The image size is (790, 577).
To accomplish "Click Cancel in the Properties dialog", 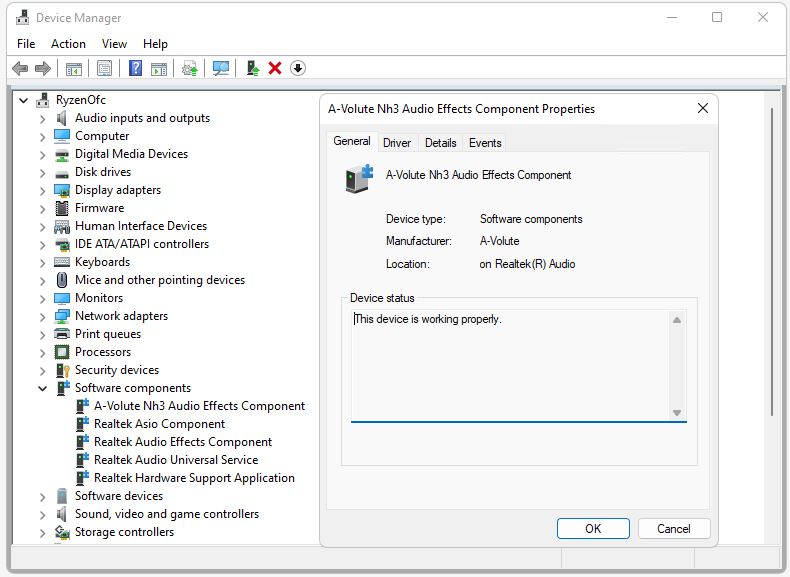I will click(674, 529).
